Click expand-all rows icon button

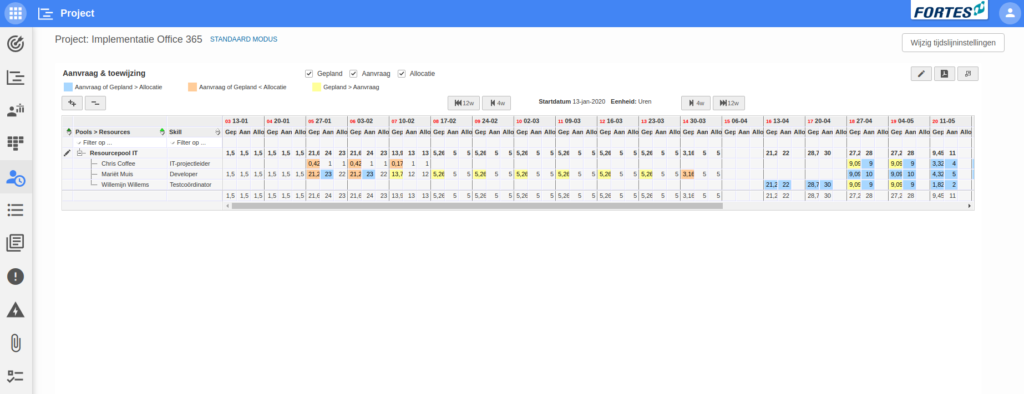click(72, 103)
